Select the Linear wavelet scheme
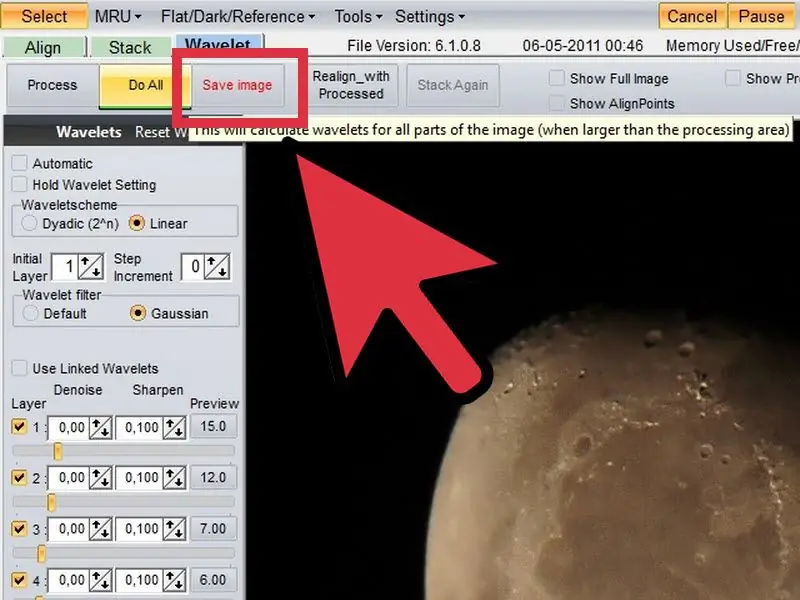 tap(137, 223)
